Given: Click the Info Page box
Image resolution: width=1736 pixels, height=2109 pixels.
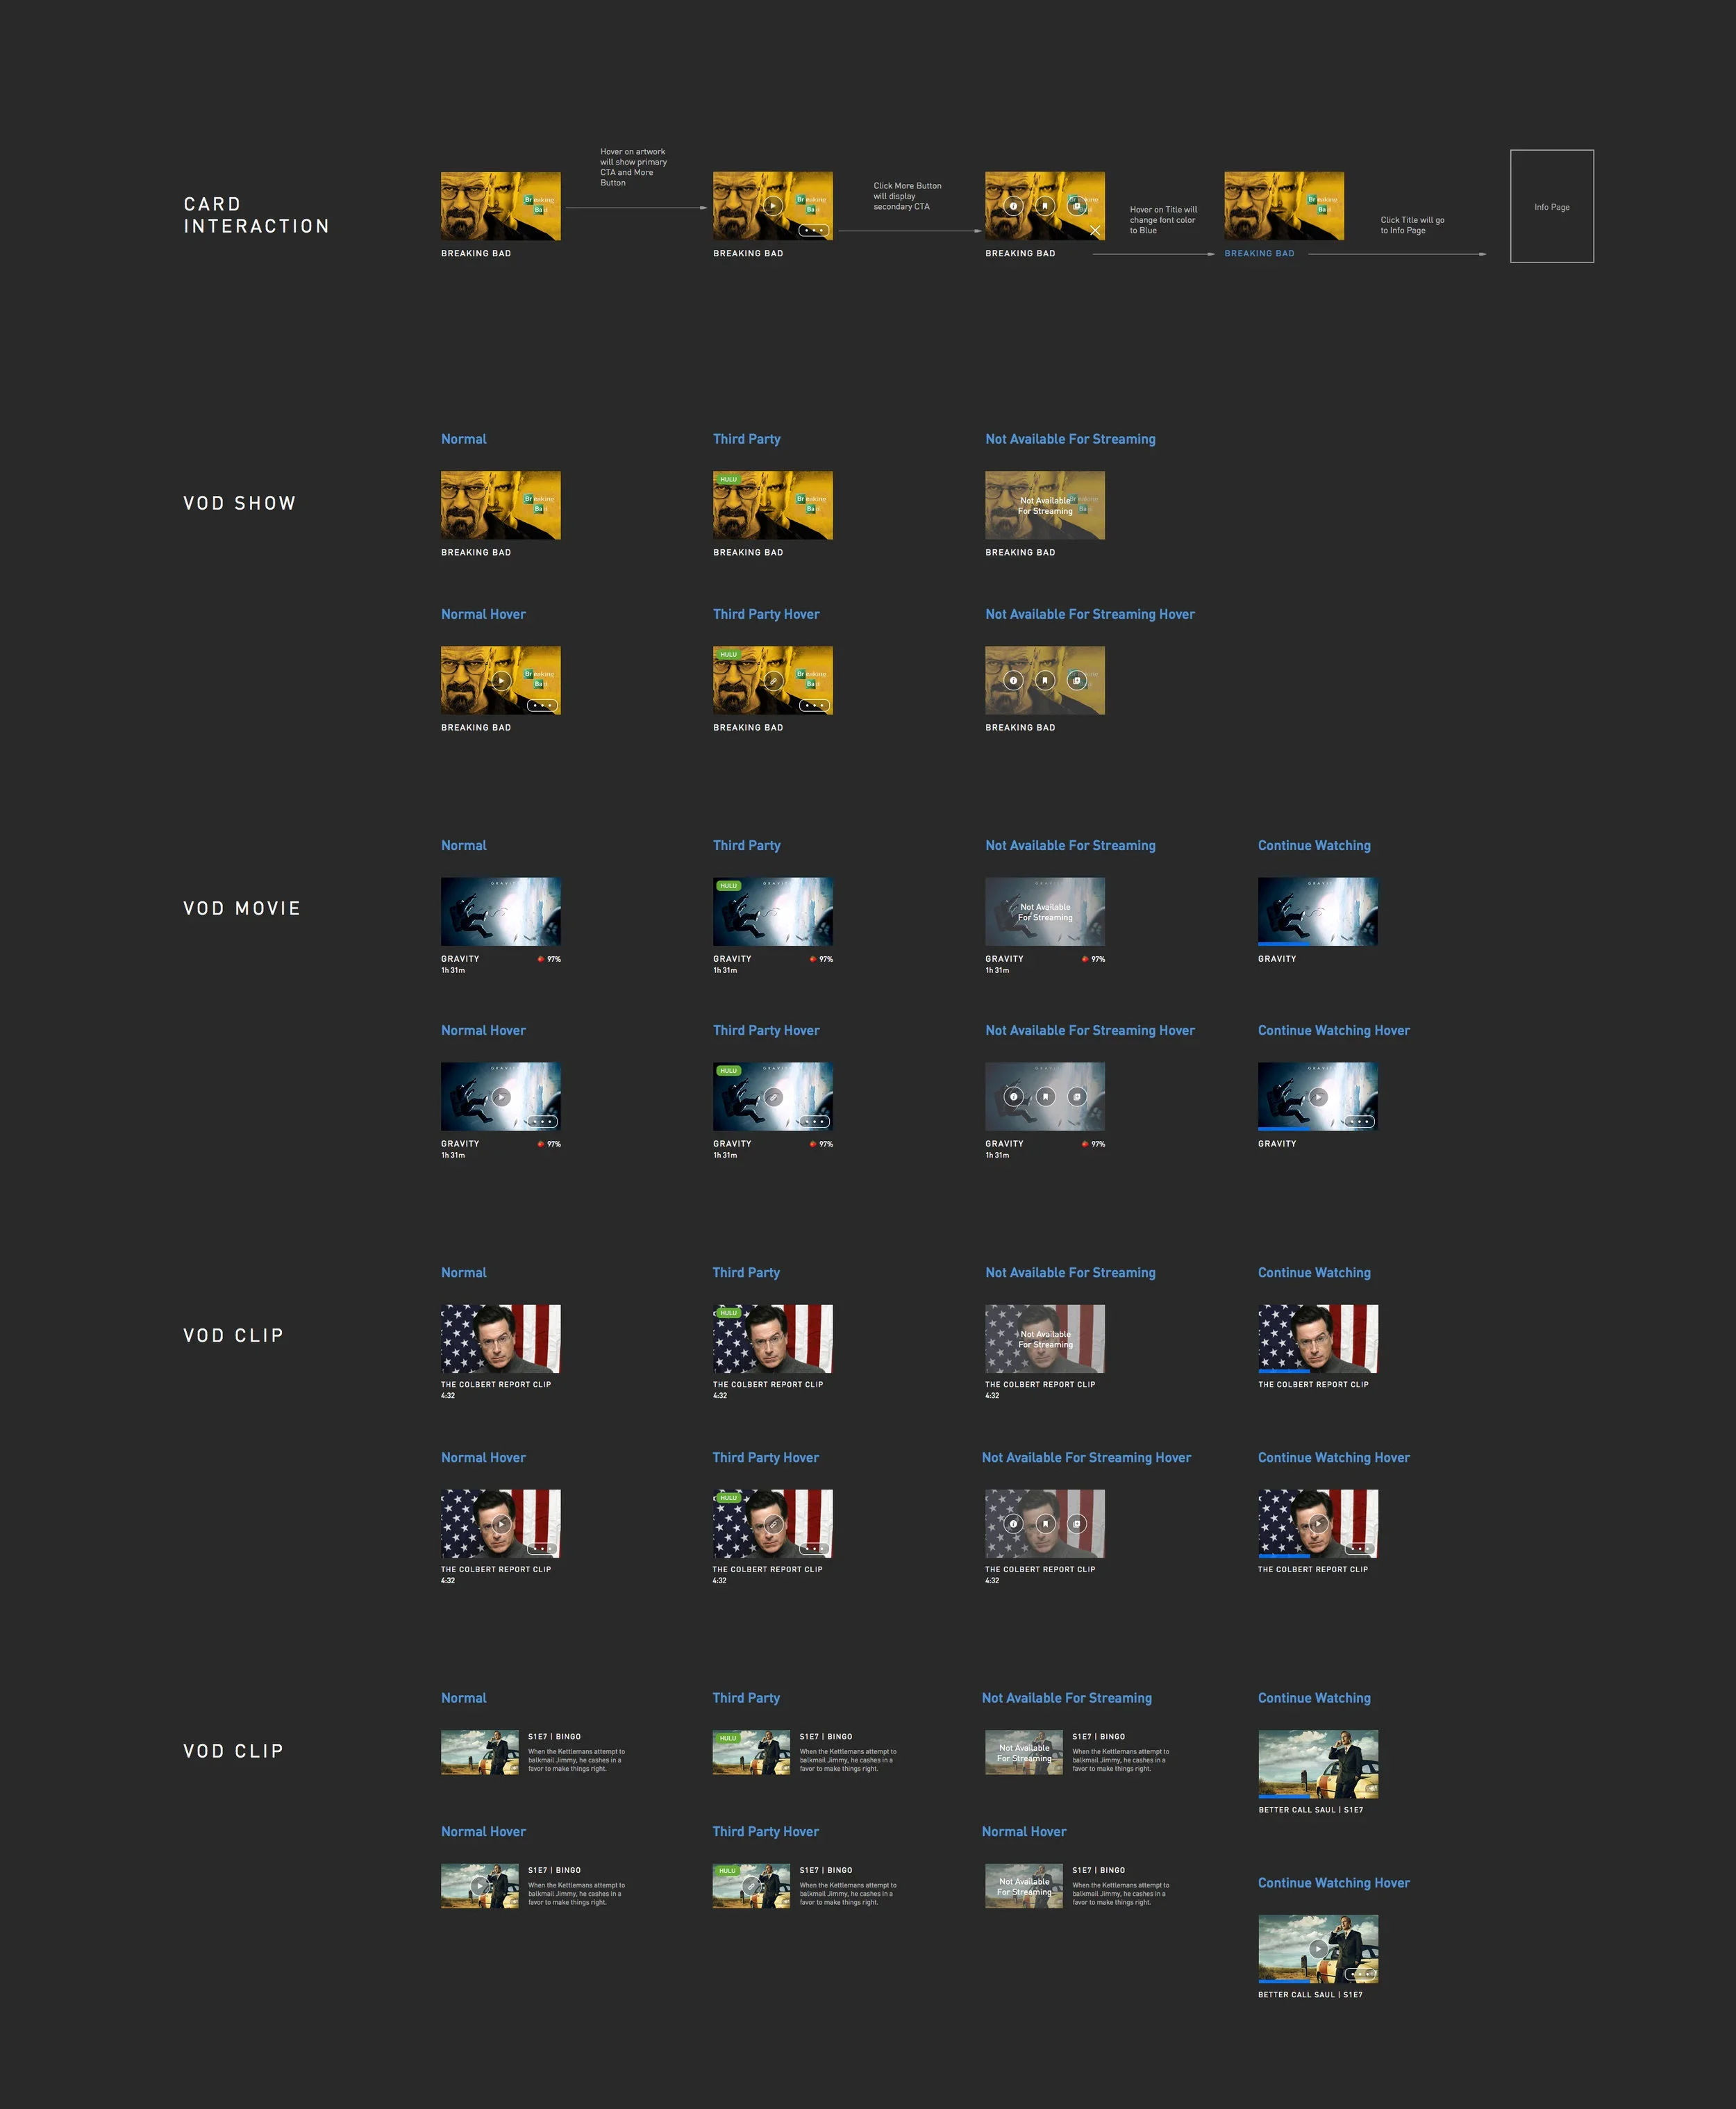Looking at the screenshot, I should pyautogui.click(x=1551, y=207).
